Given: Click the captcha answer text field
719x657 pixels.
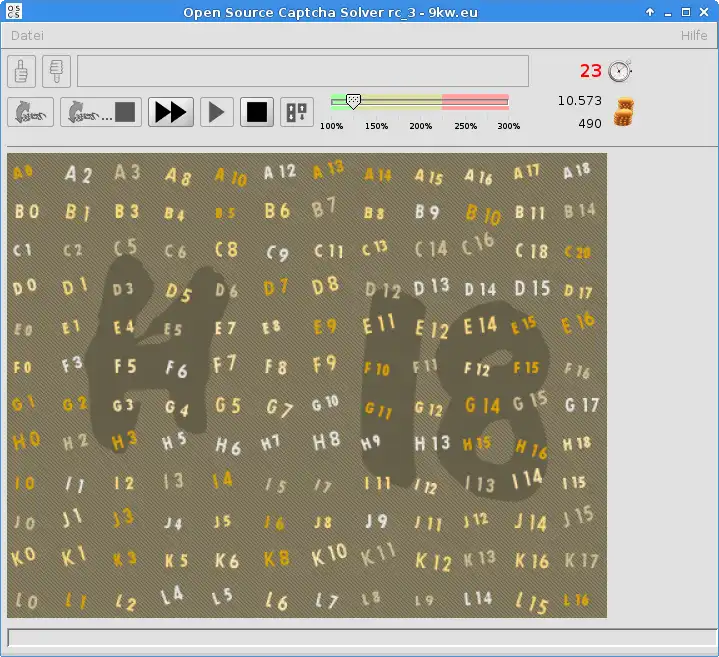Looking at the screenshot, I should tap(302, 72).
